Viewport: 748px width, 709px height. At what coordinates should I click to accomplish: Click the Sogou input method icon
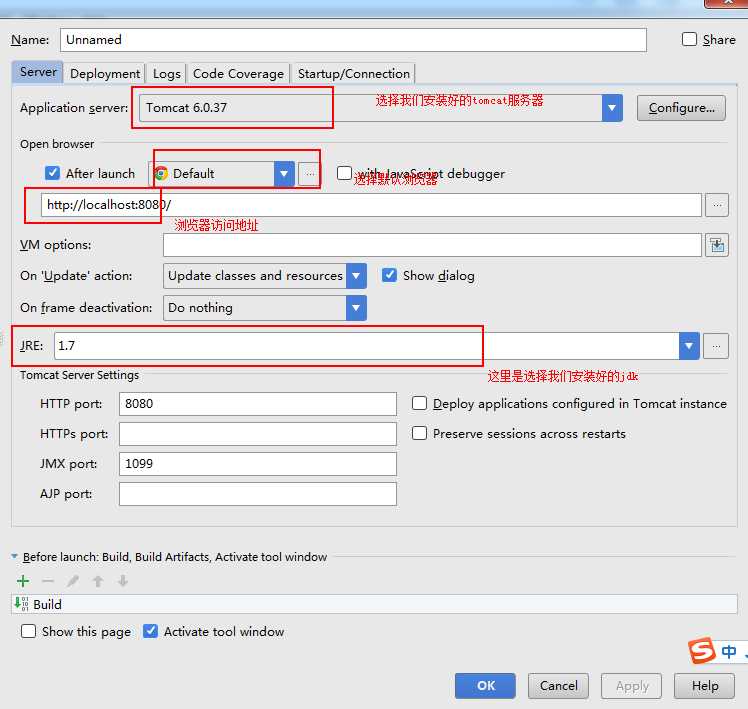[x=702, y=651]
